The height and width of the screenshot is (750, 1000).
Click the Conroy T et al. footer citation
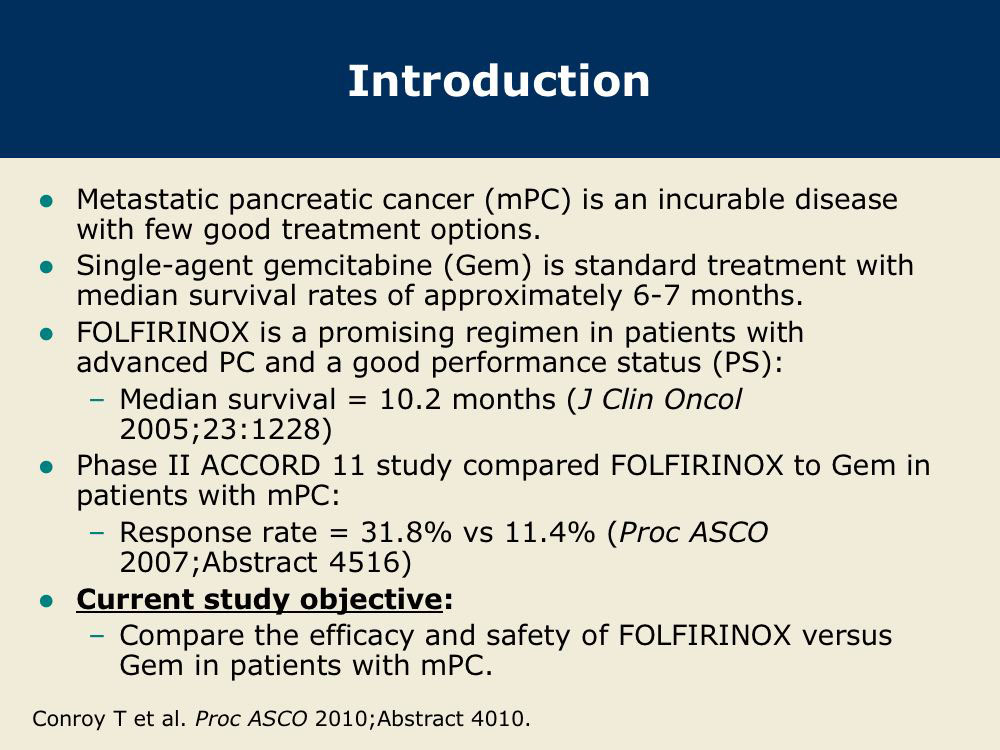pos(109,719)
